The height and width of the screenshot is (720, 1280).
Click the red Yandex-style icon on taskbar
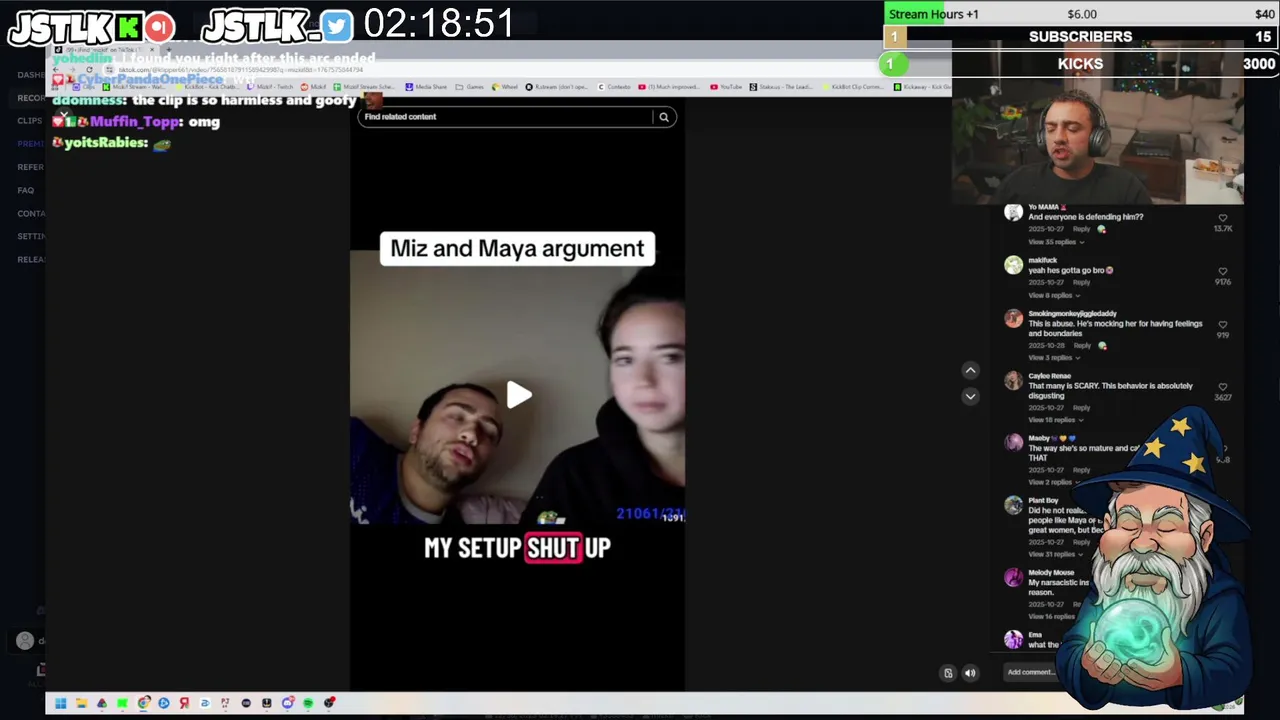184,703
